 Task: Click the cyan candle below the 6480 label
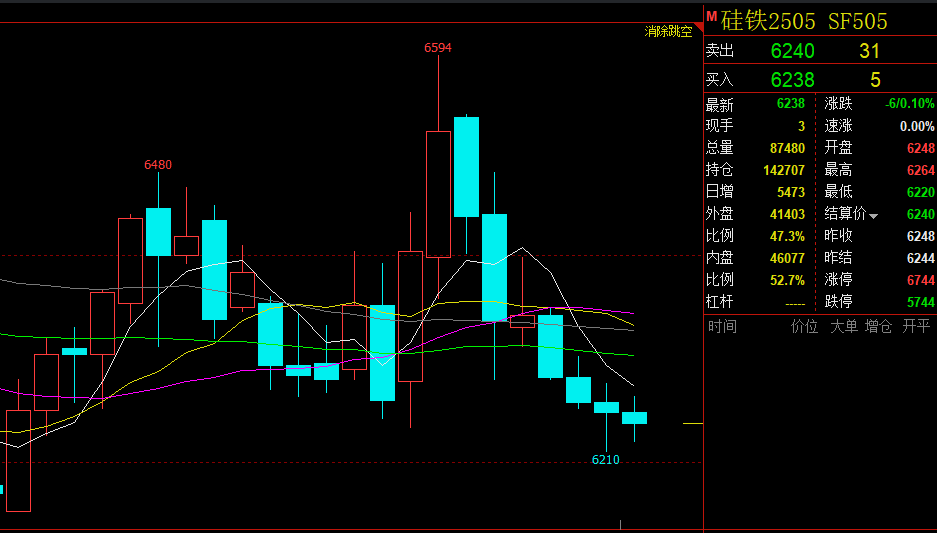[158, 232]
